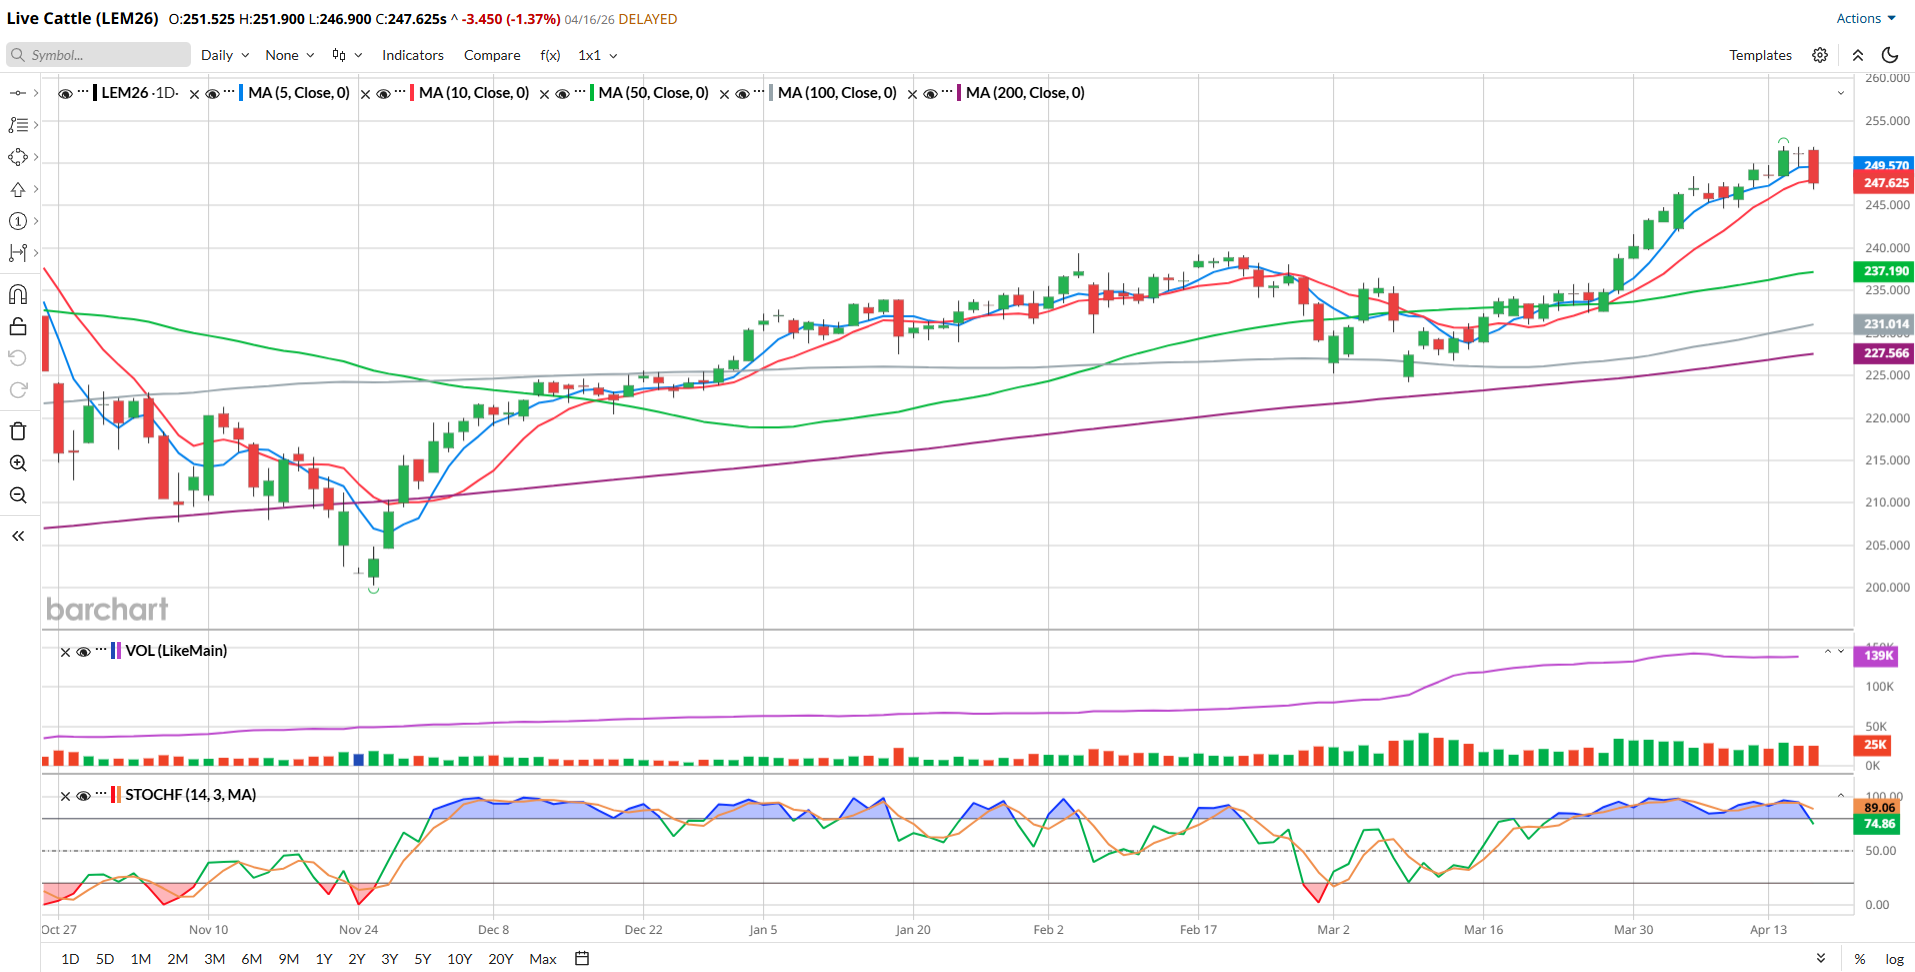Open the date range calendar icon

[x=582, y=958]
